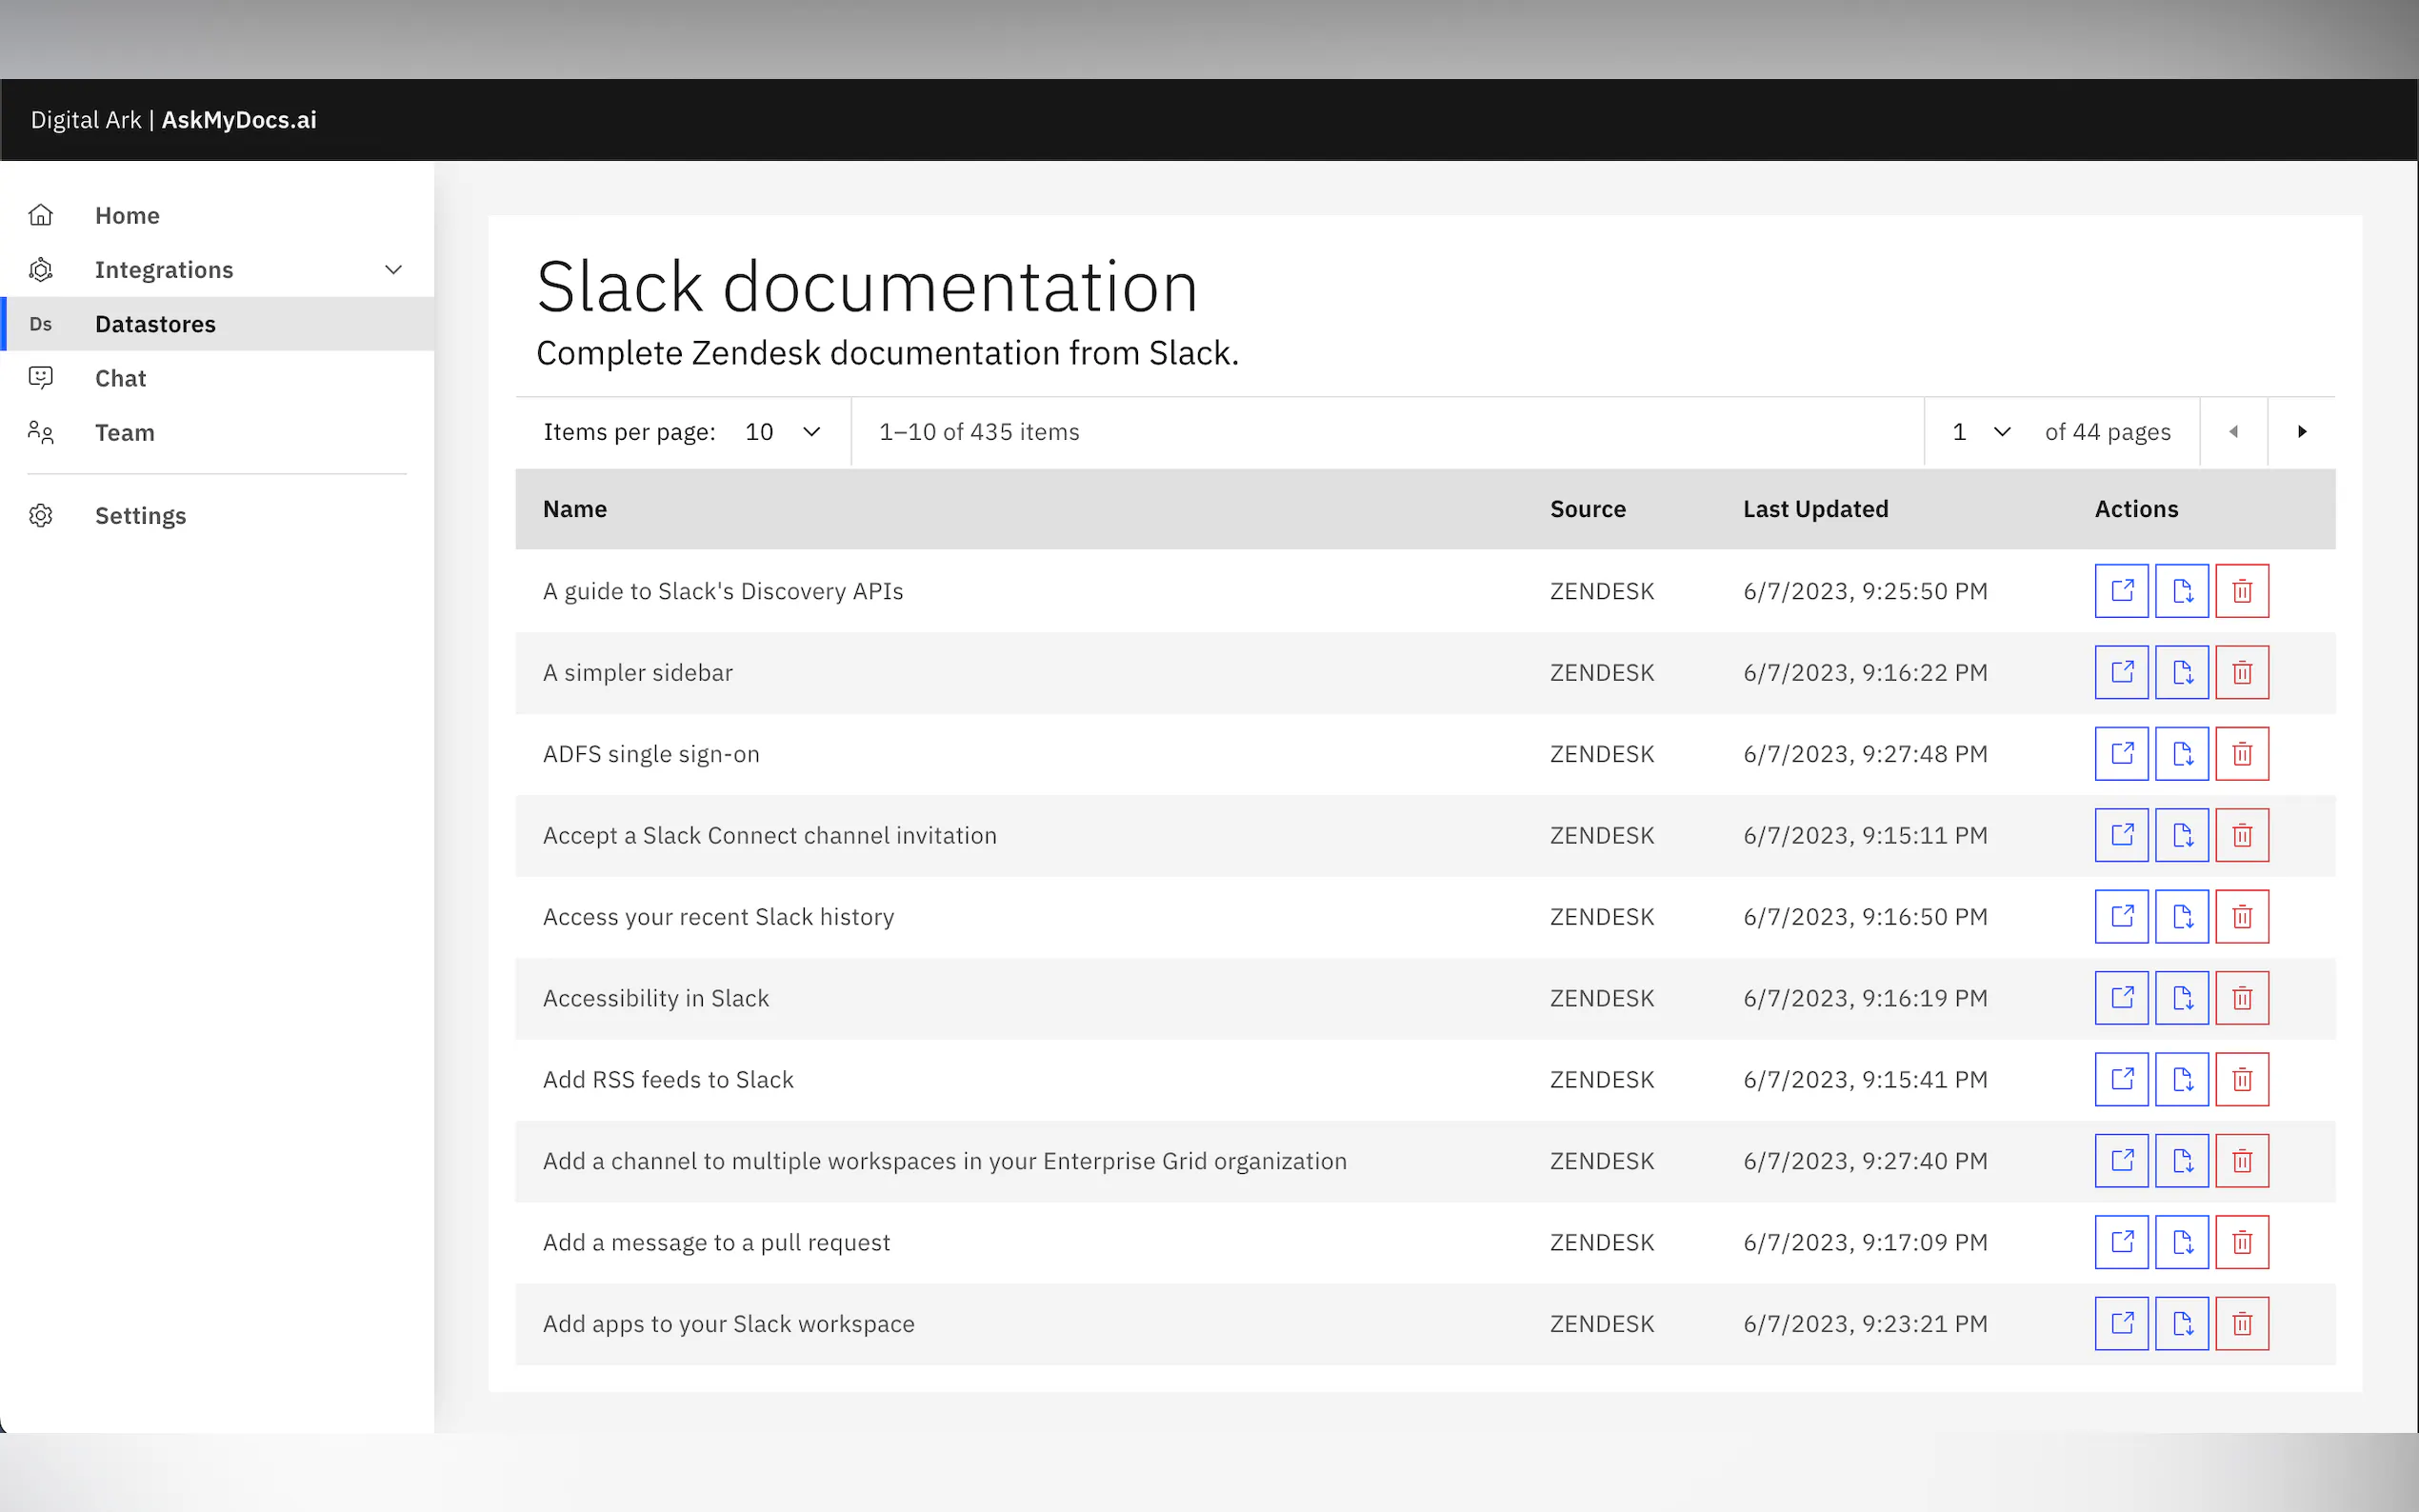2419x1512 pixels.
Task: Click the Name column header
Action: coord(575,509)
